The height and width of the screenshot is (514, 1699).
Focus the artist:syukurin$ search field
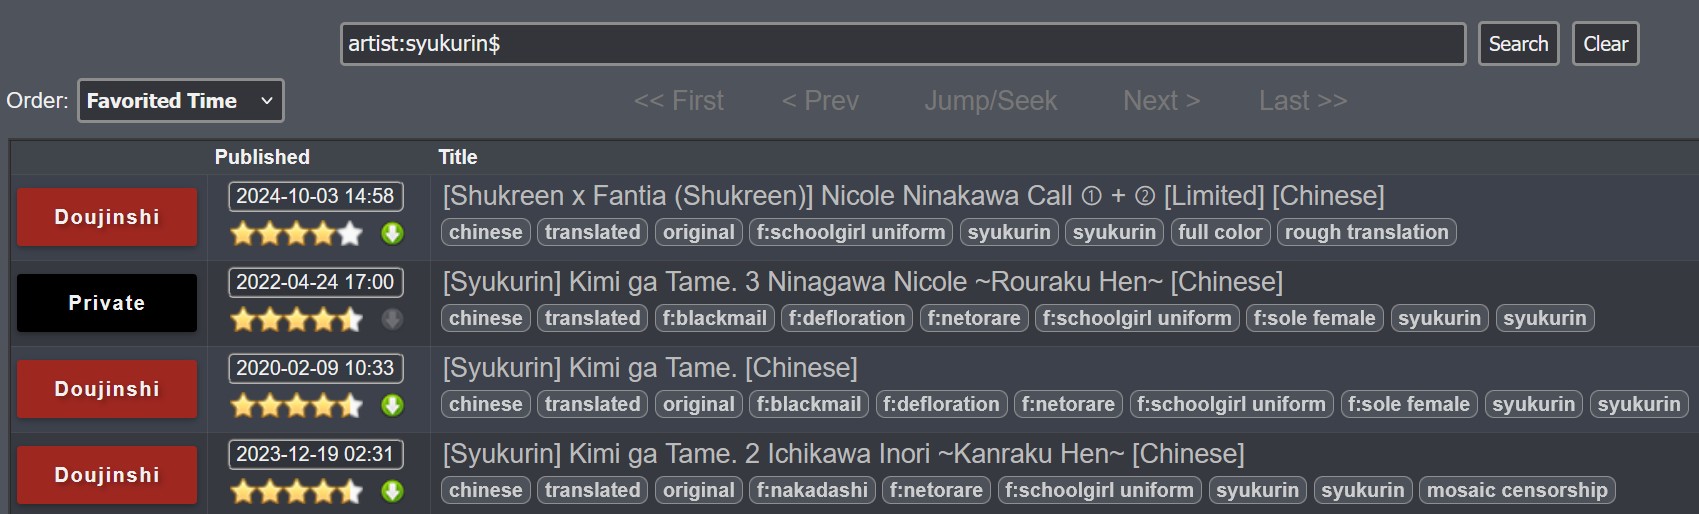903,44
